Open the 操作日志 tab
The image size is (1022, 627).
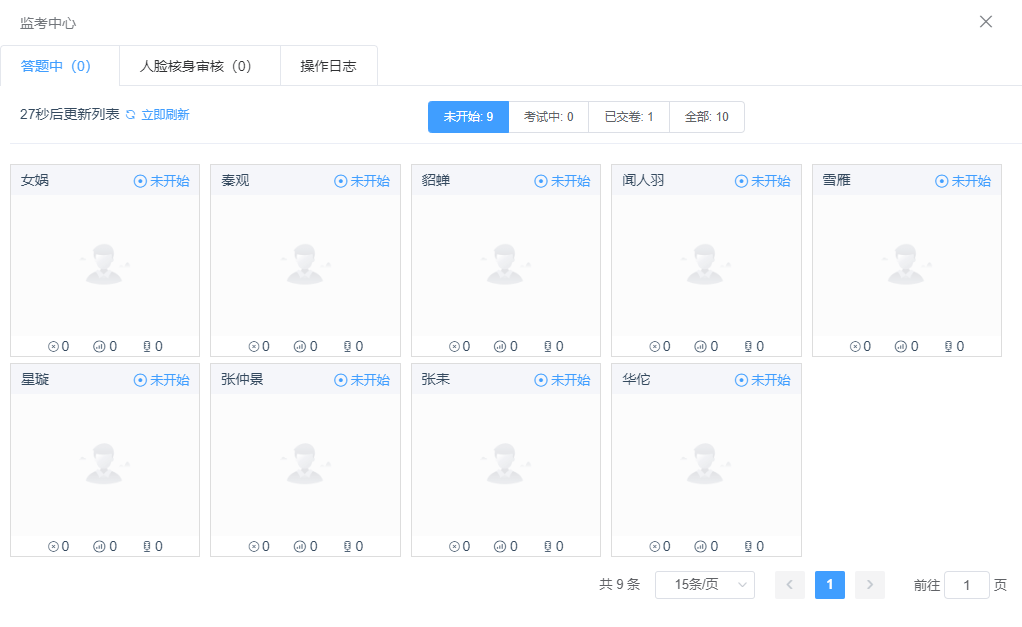pos(328,66)
